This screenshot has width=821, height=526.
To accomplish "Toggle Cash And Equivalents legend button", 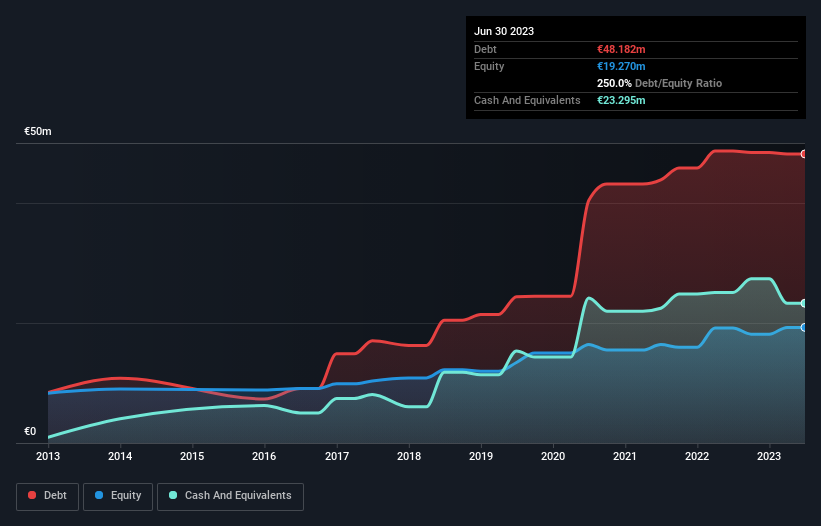I will [230, 496].
